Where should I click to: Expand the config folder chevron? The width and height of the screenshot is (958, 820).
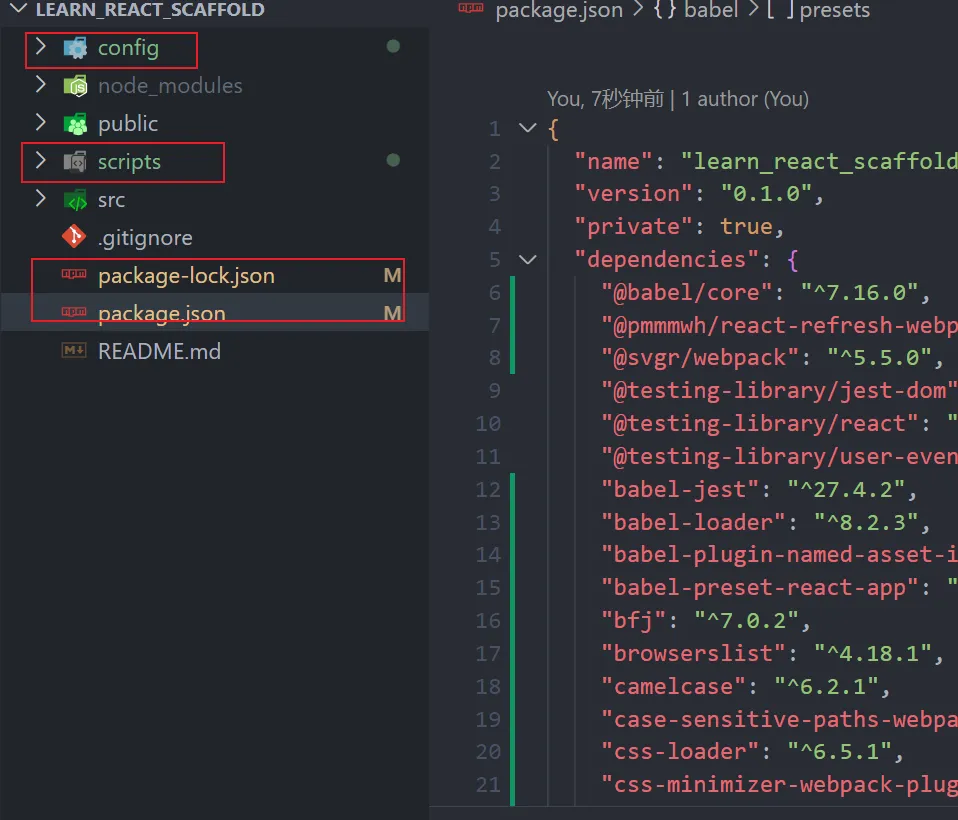coord(40,47)
